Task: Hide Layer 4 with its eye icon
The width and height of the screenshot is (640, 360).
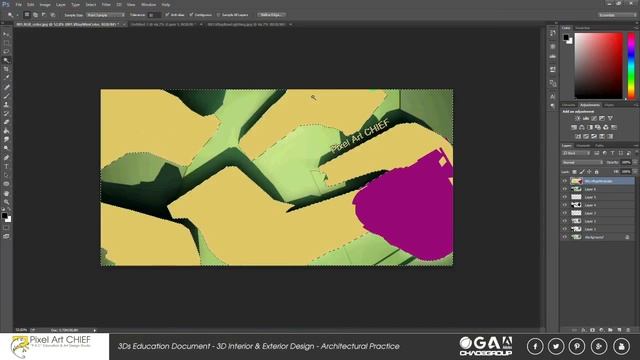Action: click(565, 205)
